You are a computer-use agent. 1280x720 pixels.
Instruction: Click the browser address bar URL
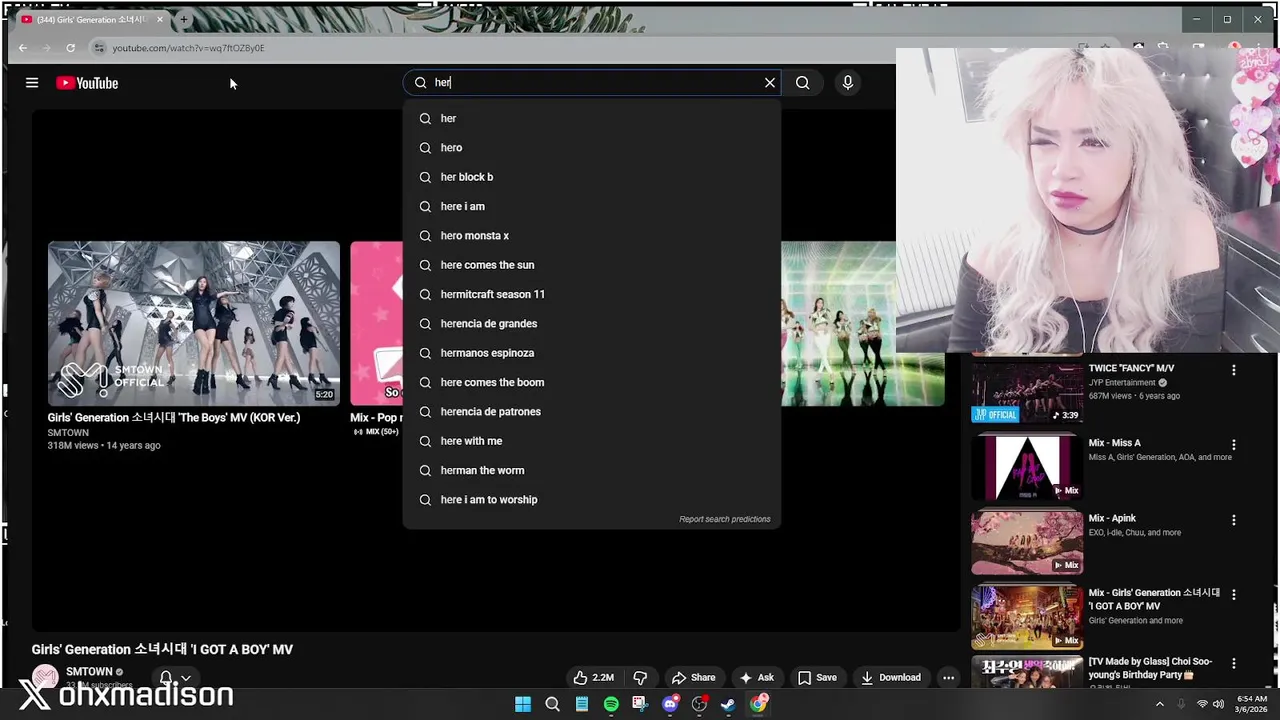(x=188, y=48)
